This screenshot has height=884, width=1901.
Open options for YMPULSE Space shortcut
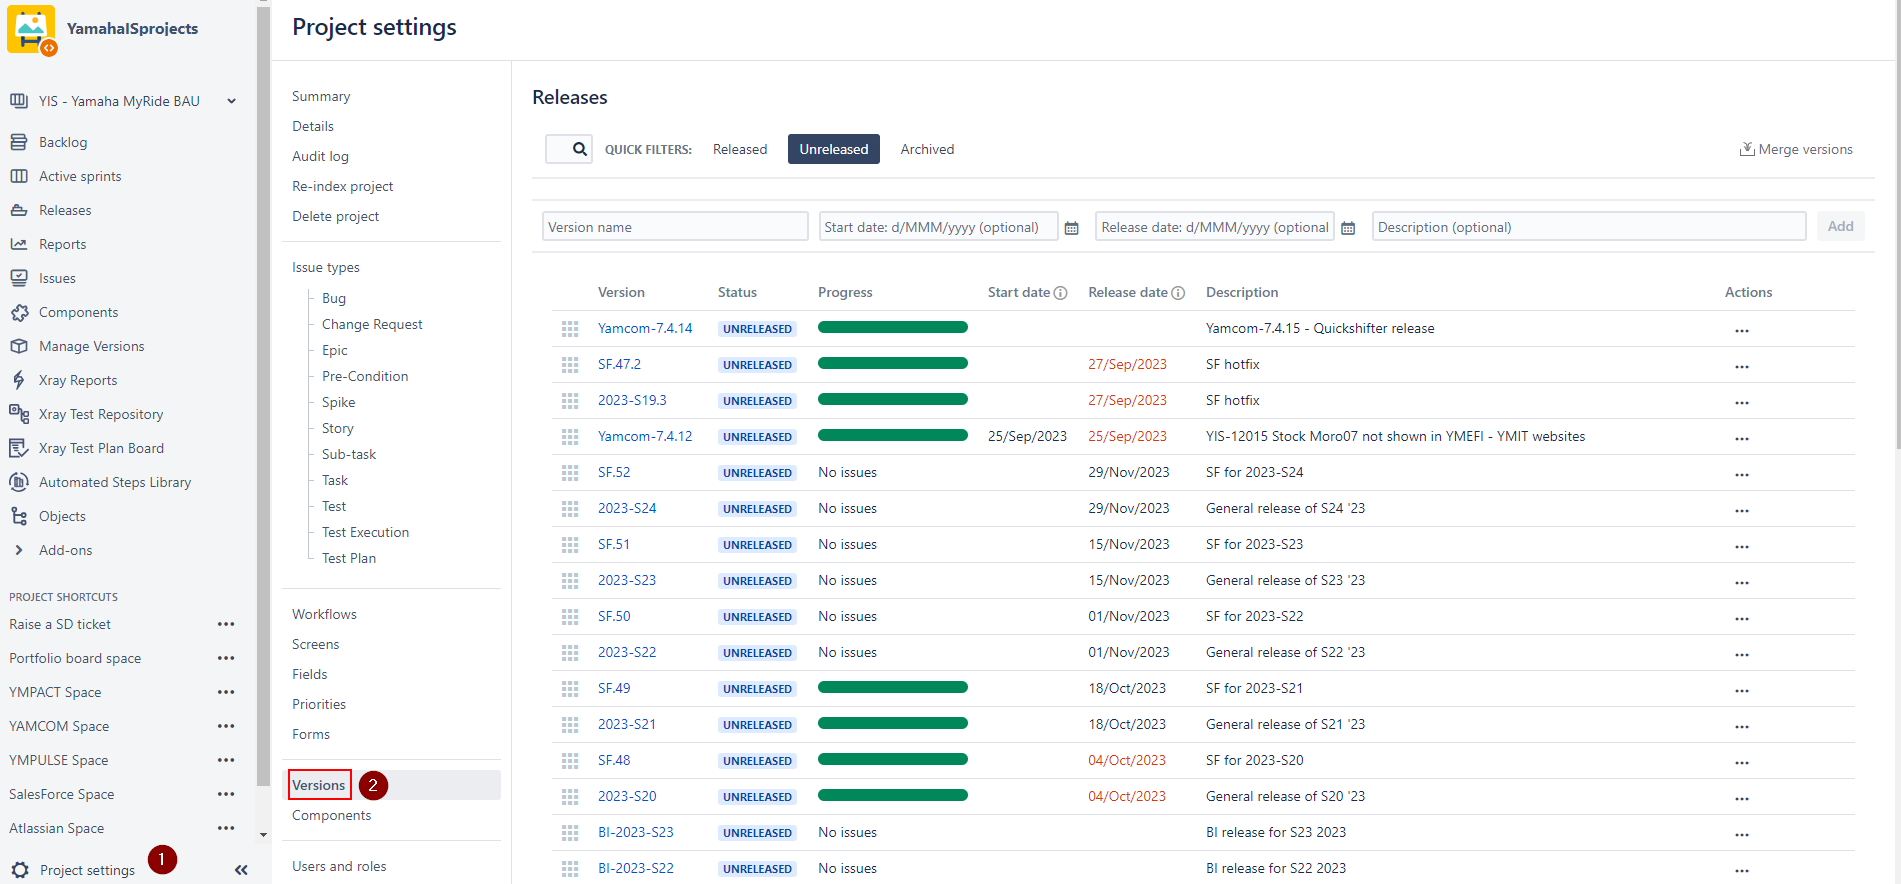(x=226, y=760)
